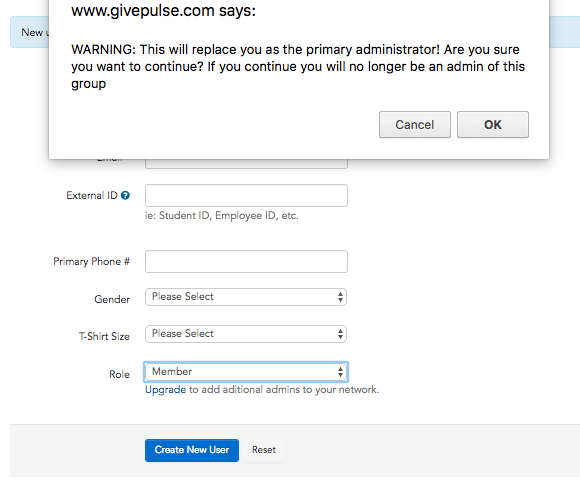
Task: Click the T-Shirt Size dropdown arrows
Action: coord(340,334)
